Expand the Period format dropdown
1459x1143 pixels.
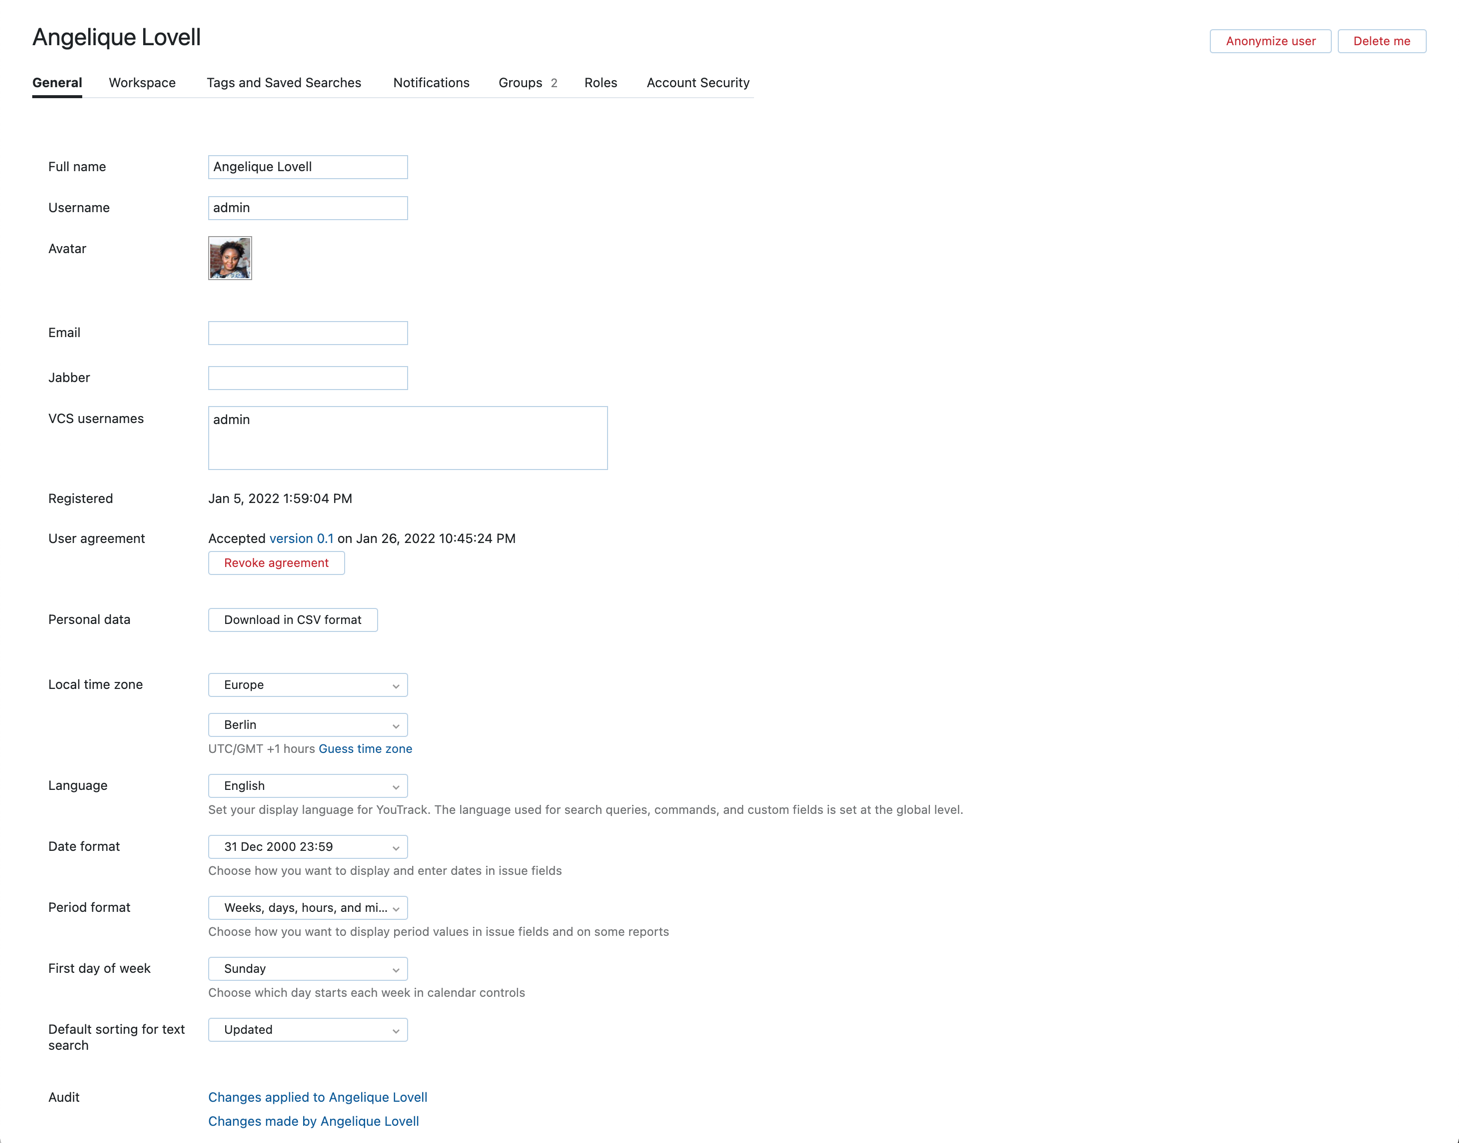pyautogui.click(x=307, y=907)
